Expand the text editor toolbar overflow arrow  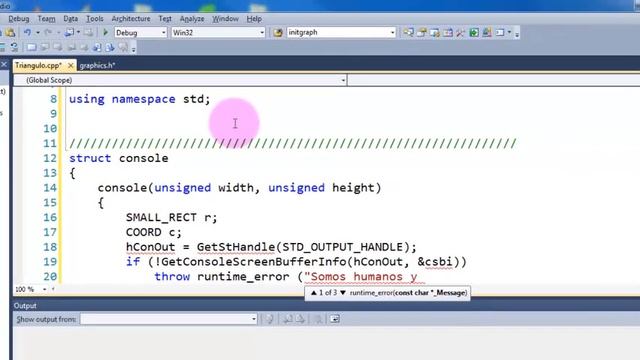click(133, 49)
